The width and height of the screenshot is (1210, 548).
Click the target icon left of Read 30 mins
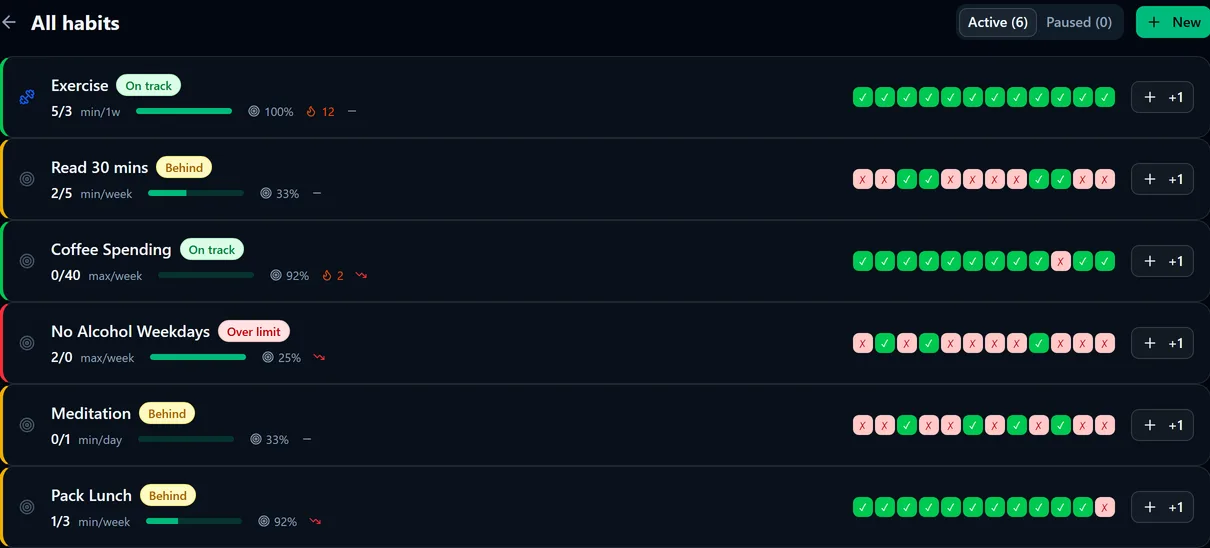click(x=27, y=179)
